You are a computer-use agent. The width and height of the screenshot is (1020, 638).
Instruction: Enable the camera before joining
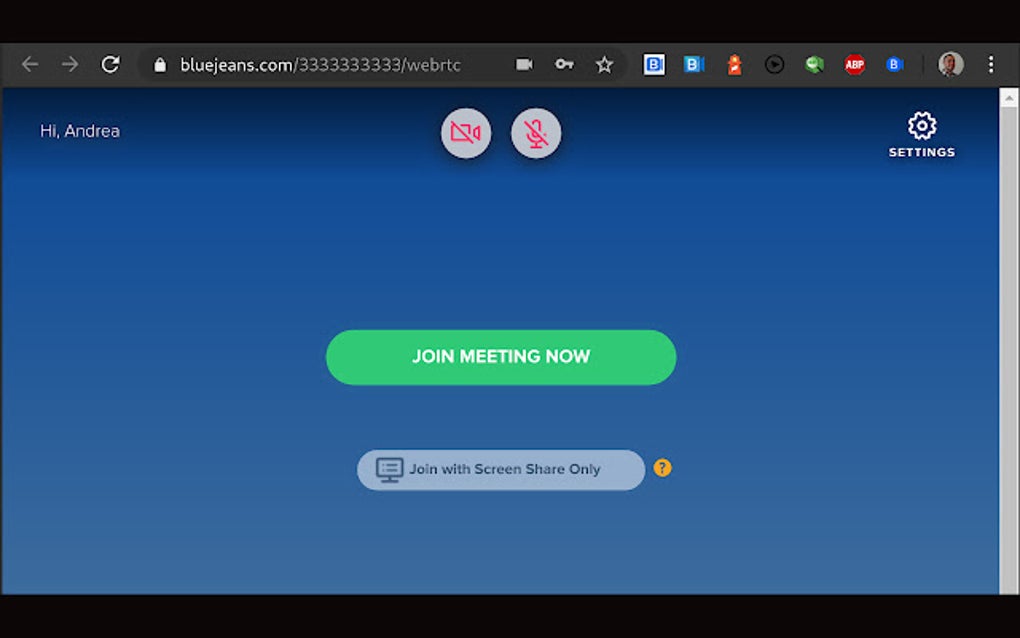click(x=466, y=133)
